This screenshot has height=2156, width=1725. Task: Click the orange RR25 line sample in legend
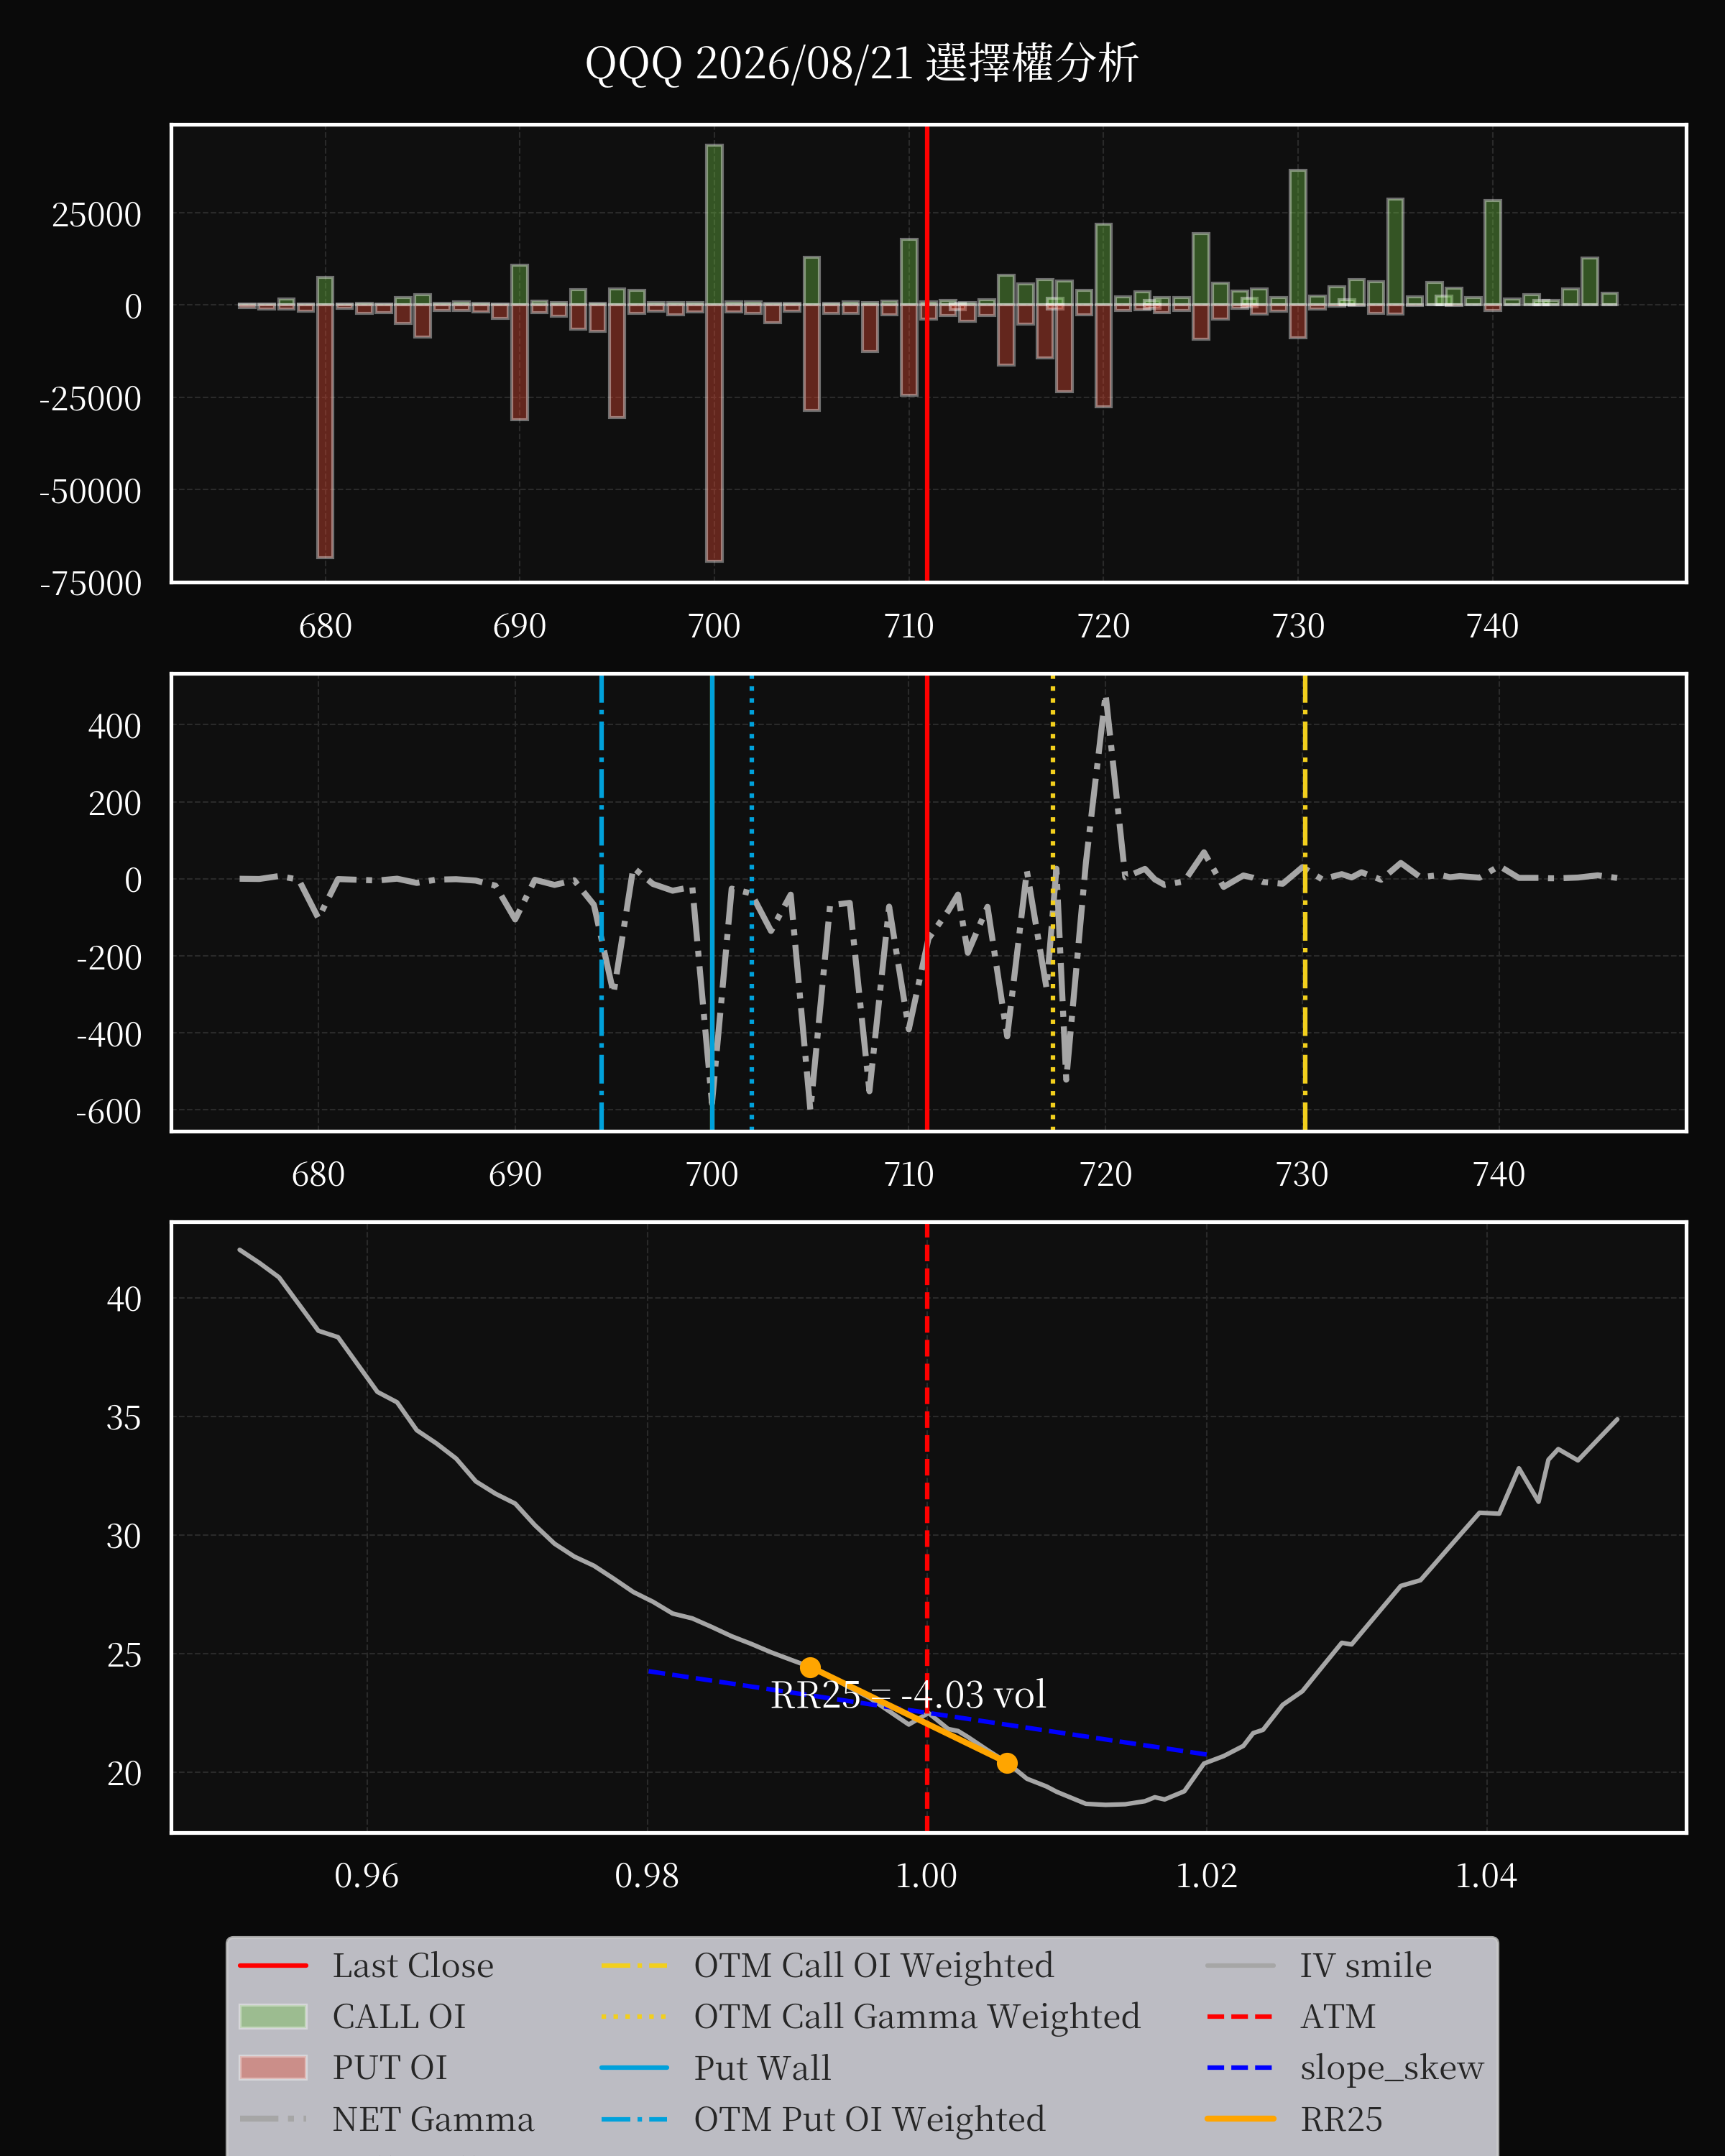[1240, 2118]
